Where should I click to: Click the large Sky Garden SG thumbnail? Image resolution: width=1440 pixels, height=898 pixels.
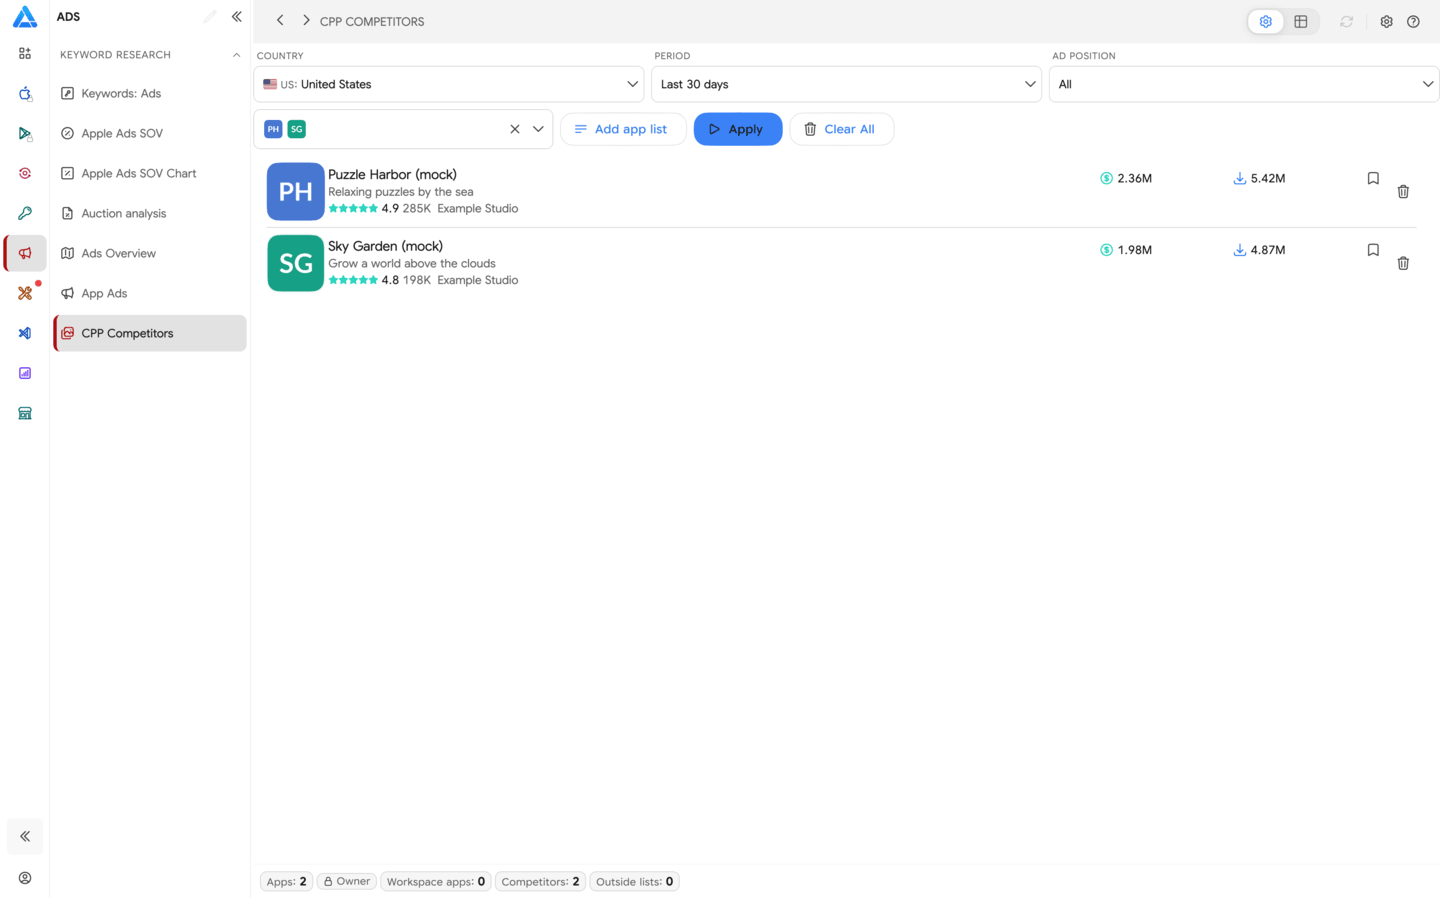pyautogui.click(x=295, y=263)
